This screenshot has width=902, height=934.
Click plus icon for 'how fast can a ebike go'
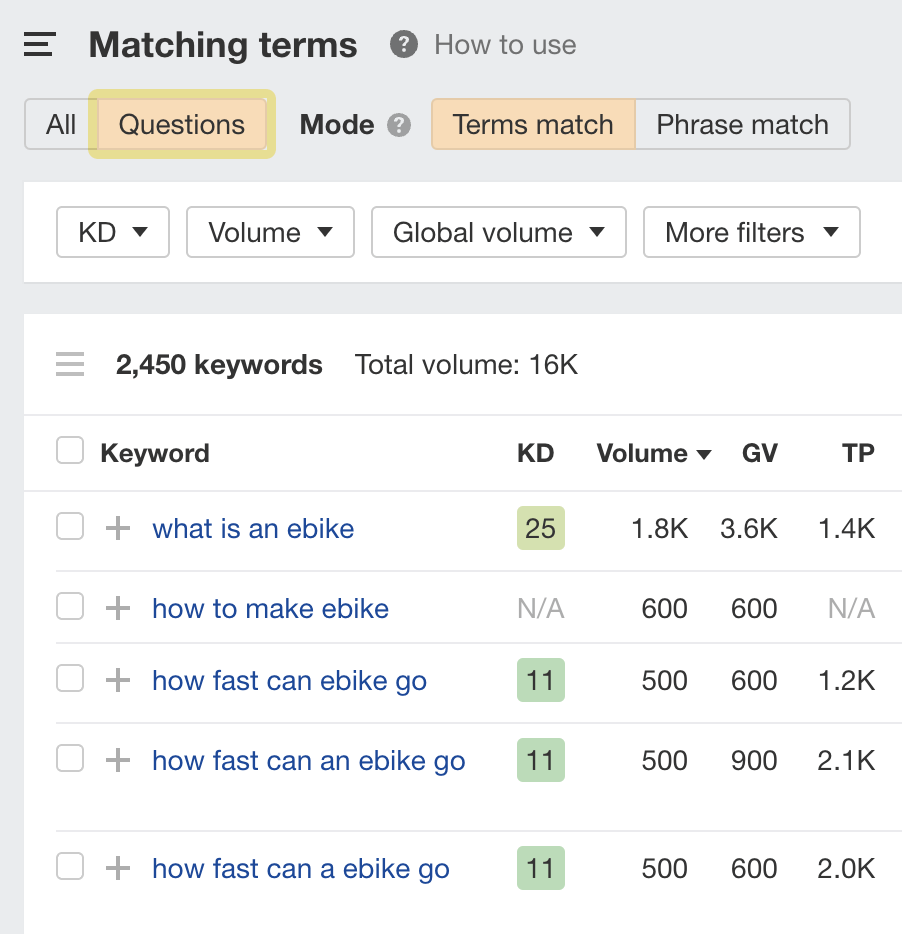(117, 868)
